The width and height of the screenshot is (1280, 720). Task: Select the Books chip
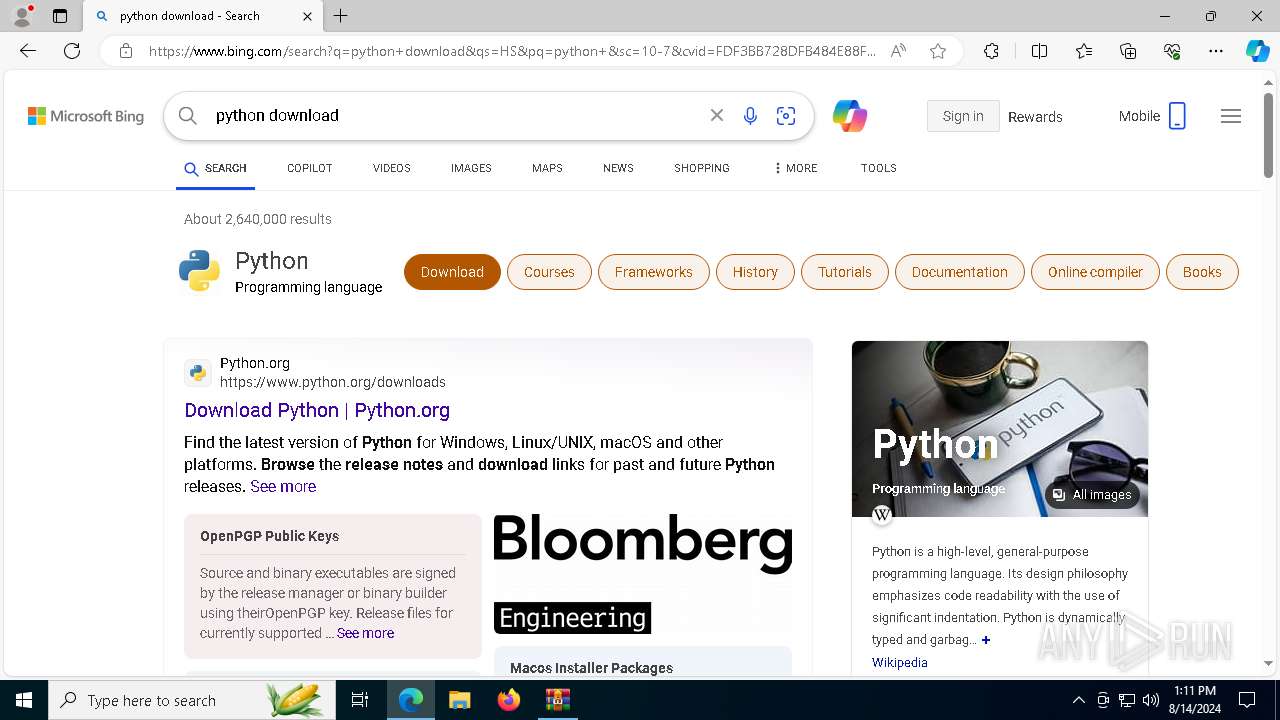[1202, 272]
